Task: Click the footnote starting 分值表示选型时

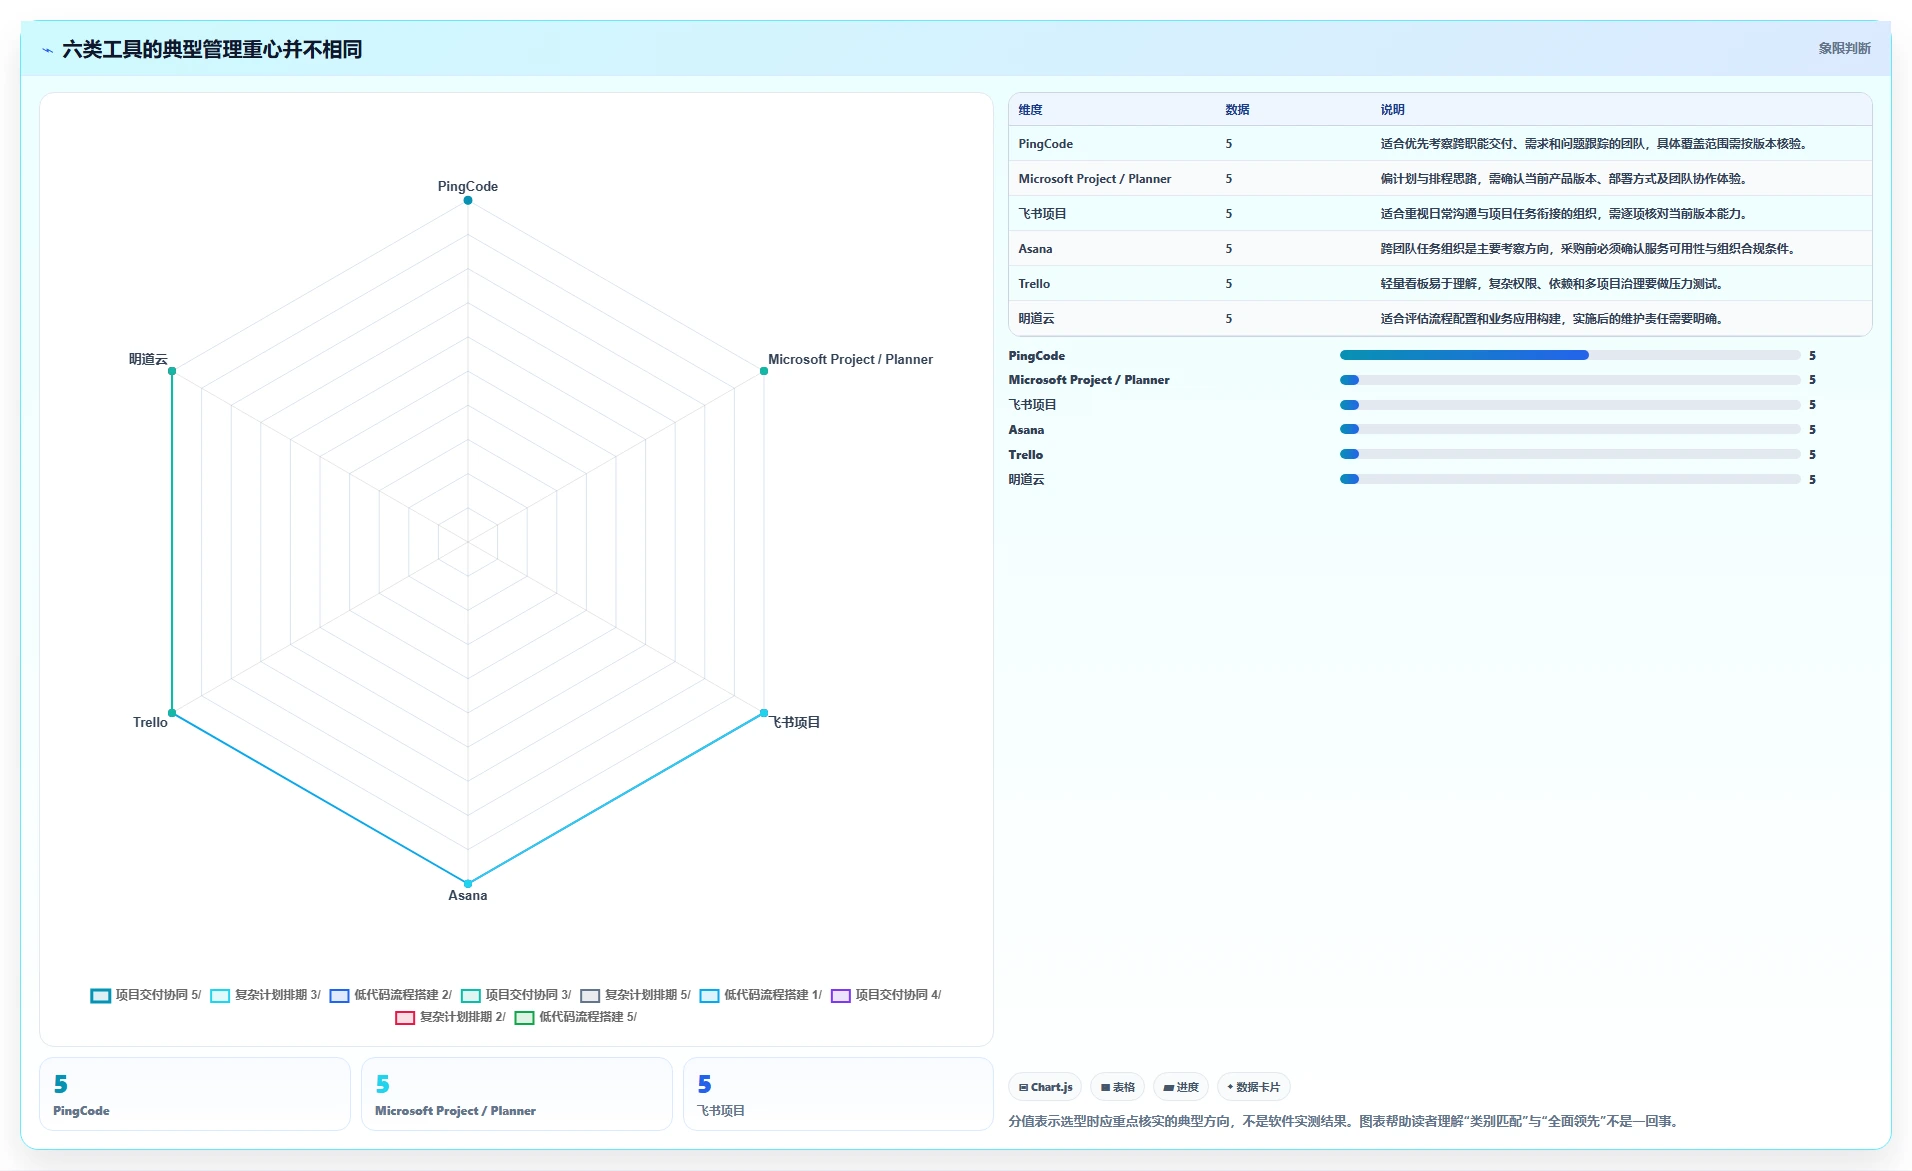Action: (1345, 1121)
